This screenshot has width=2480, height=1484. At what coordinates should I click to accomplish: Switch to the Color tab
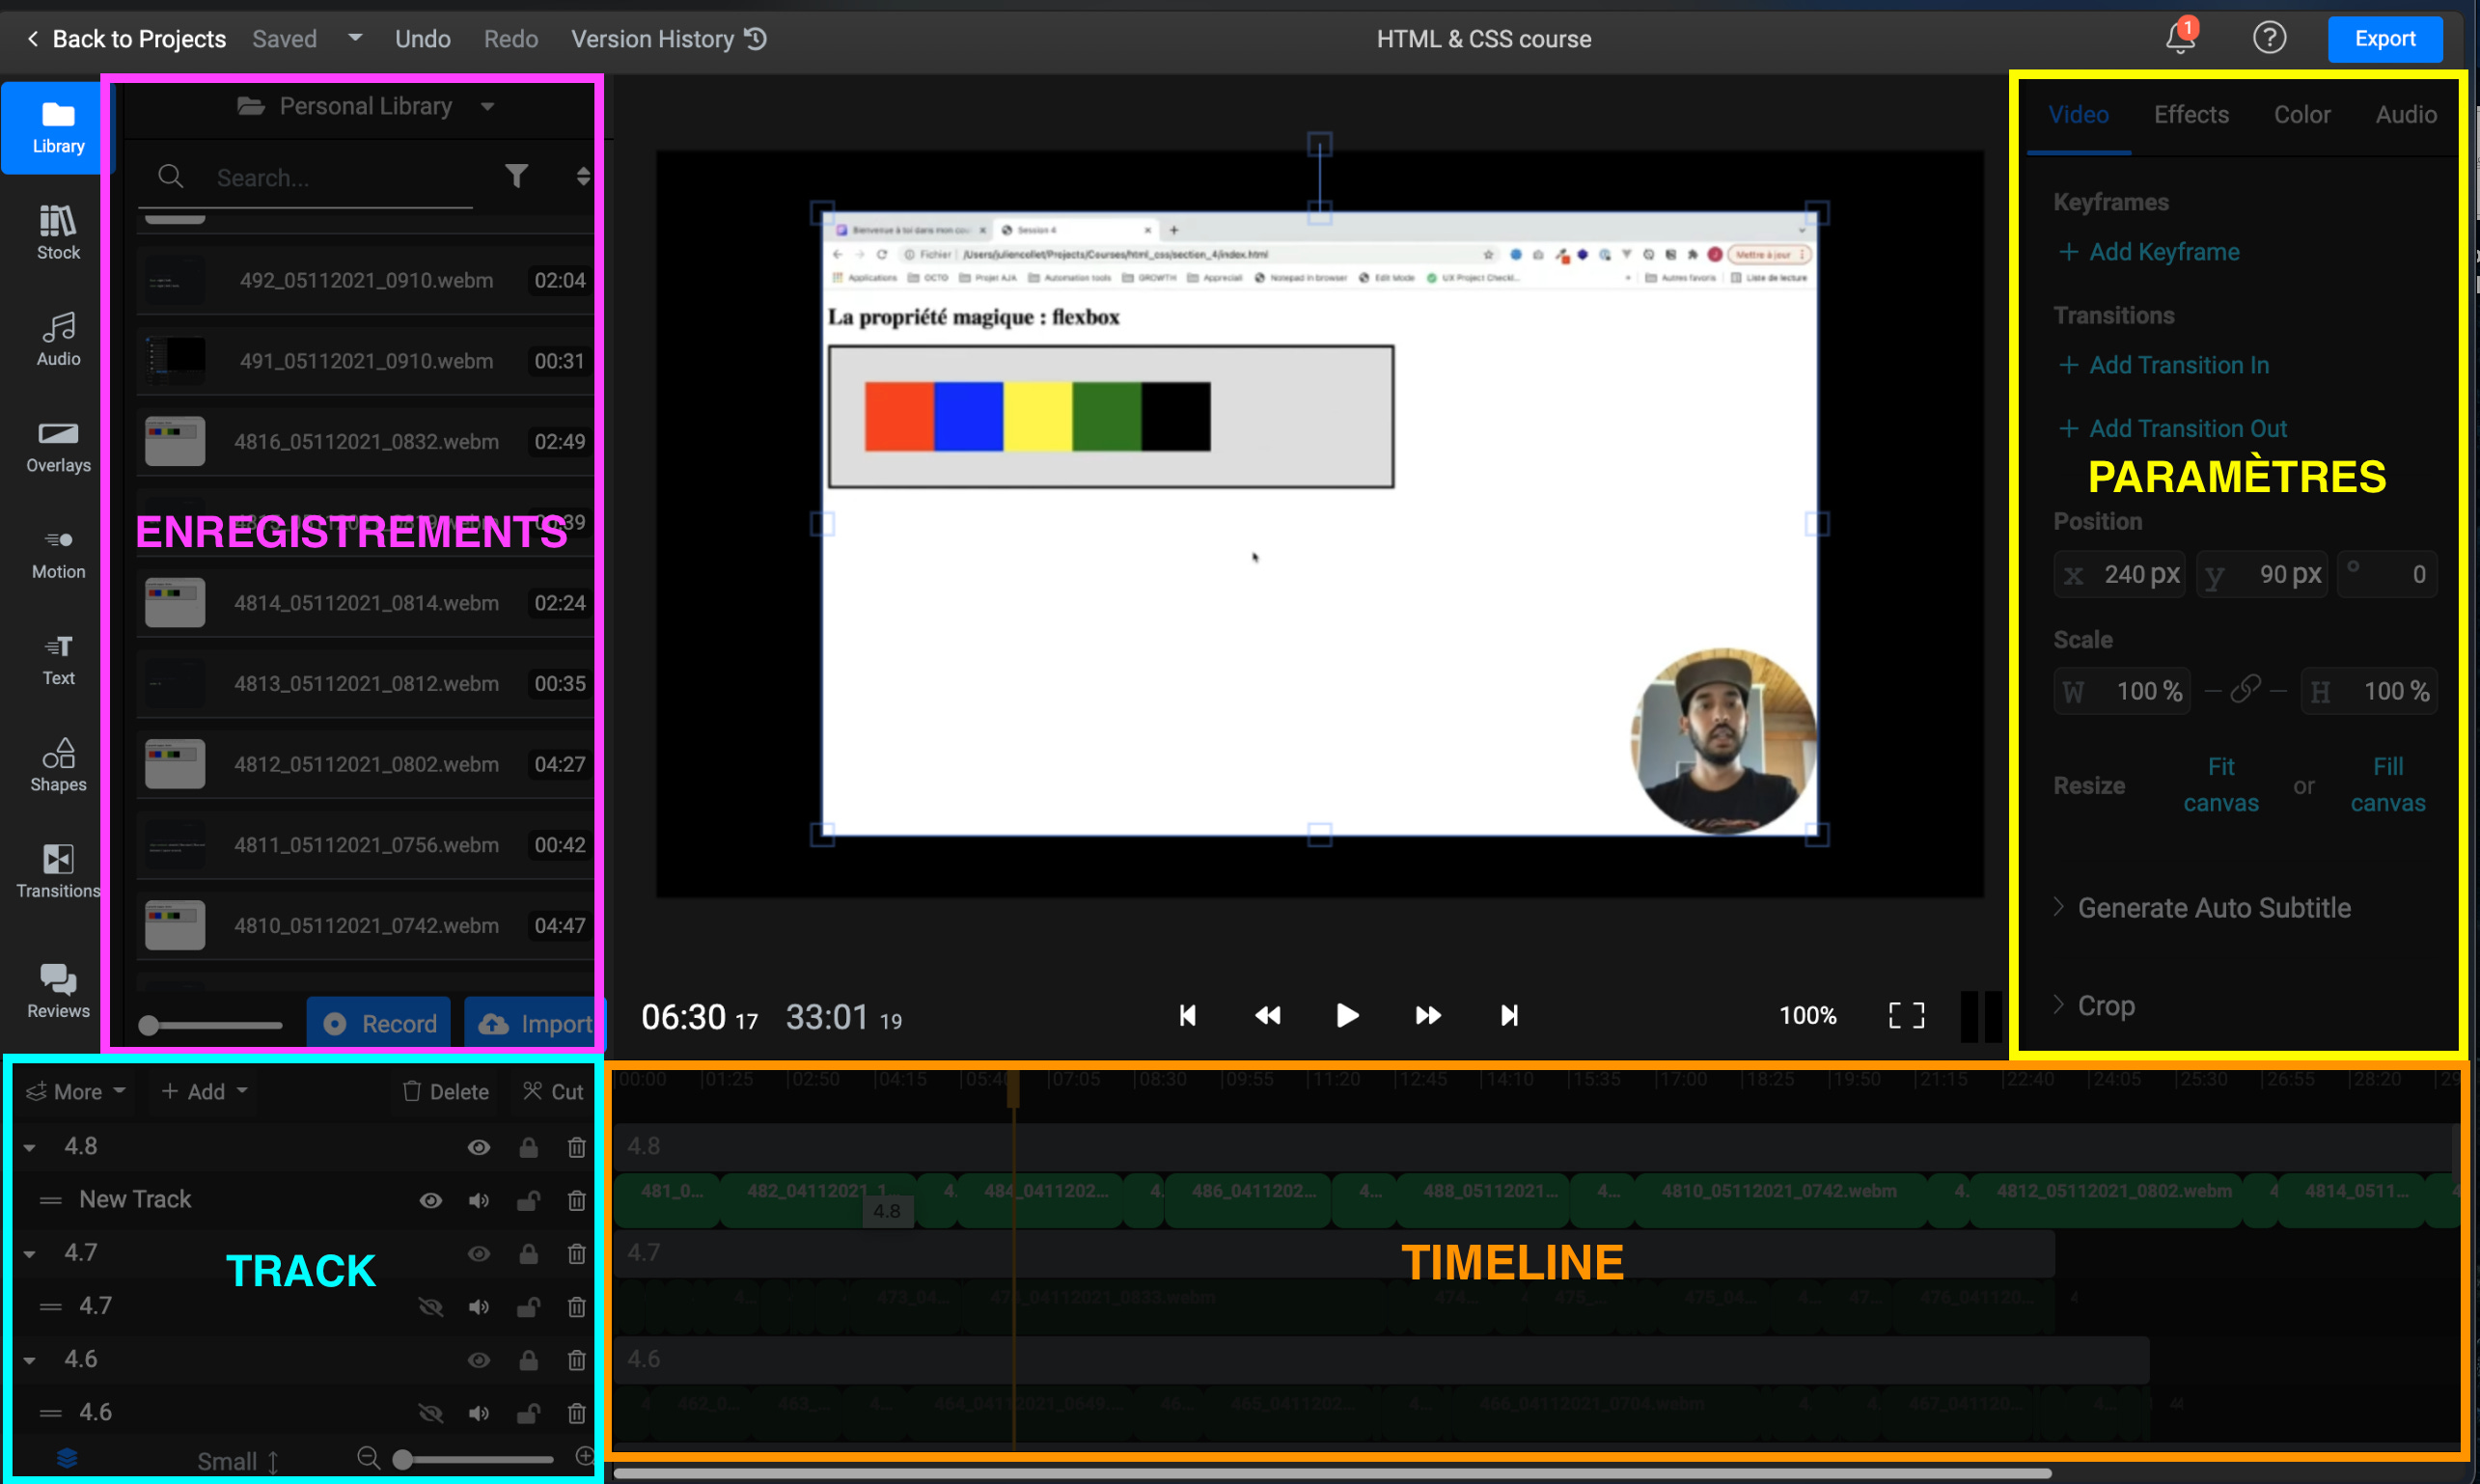coord(2301,115)
